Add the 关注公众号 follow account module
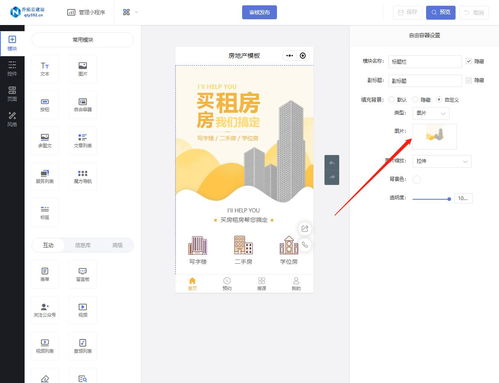The image size is (499, 383). (45, 310)
